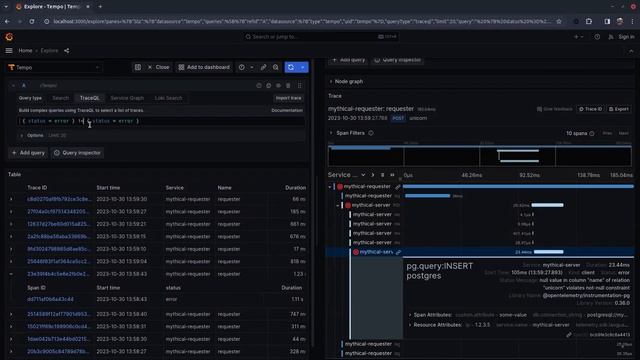Expand all spans double-chevron icon

pos(382,175)
